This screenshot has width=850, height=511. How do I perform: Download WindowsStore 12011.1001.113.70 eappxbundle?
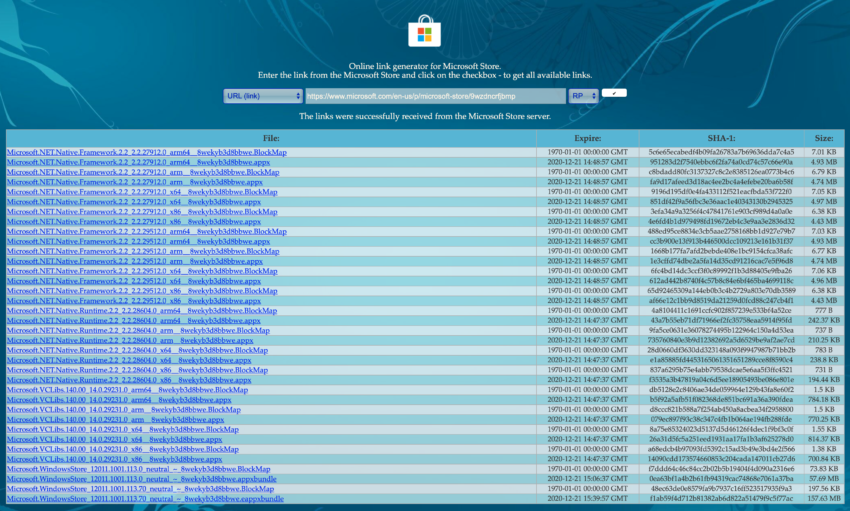pos(145,499)
